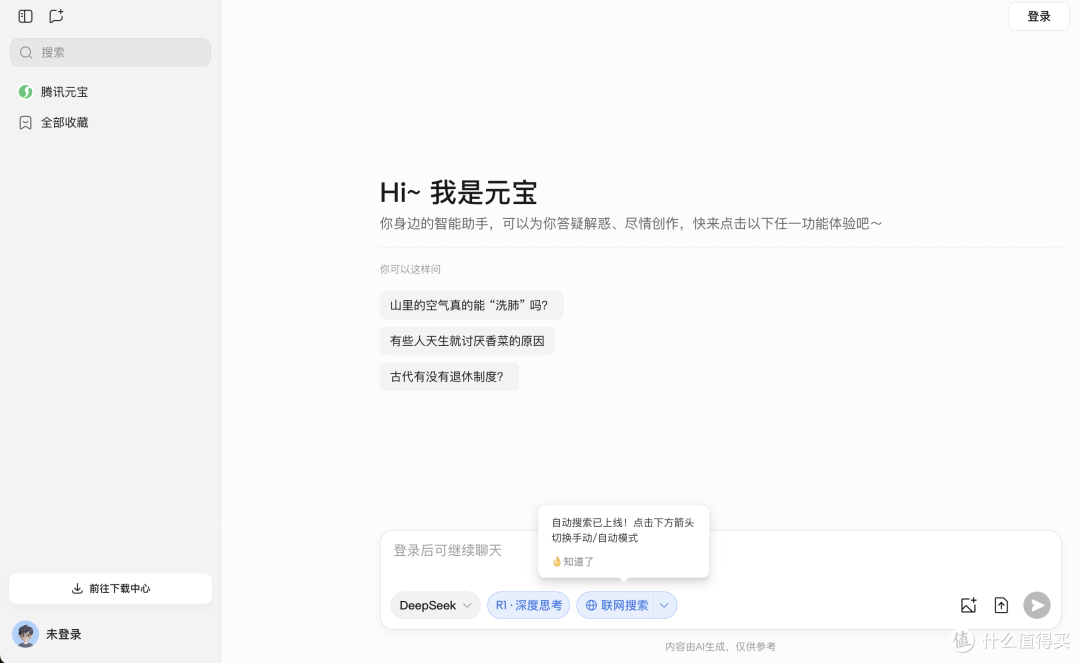Collapse the sidebar with the panel icon
1080x663 pixels.
click(x=25, y=16)
